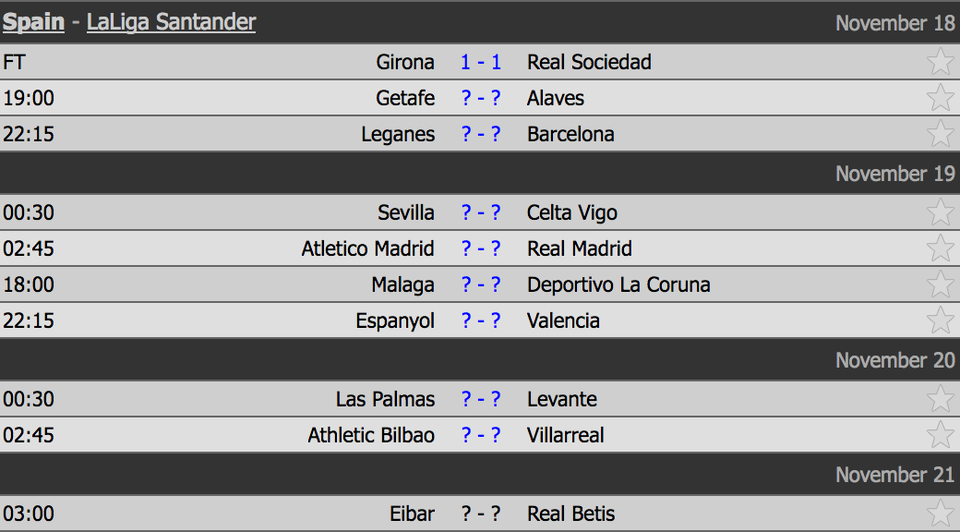Screen dimensions: 960x532
Task: Favorite the Getafe vs Alaves match
Action: click(940, 98)
